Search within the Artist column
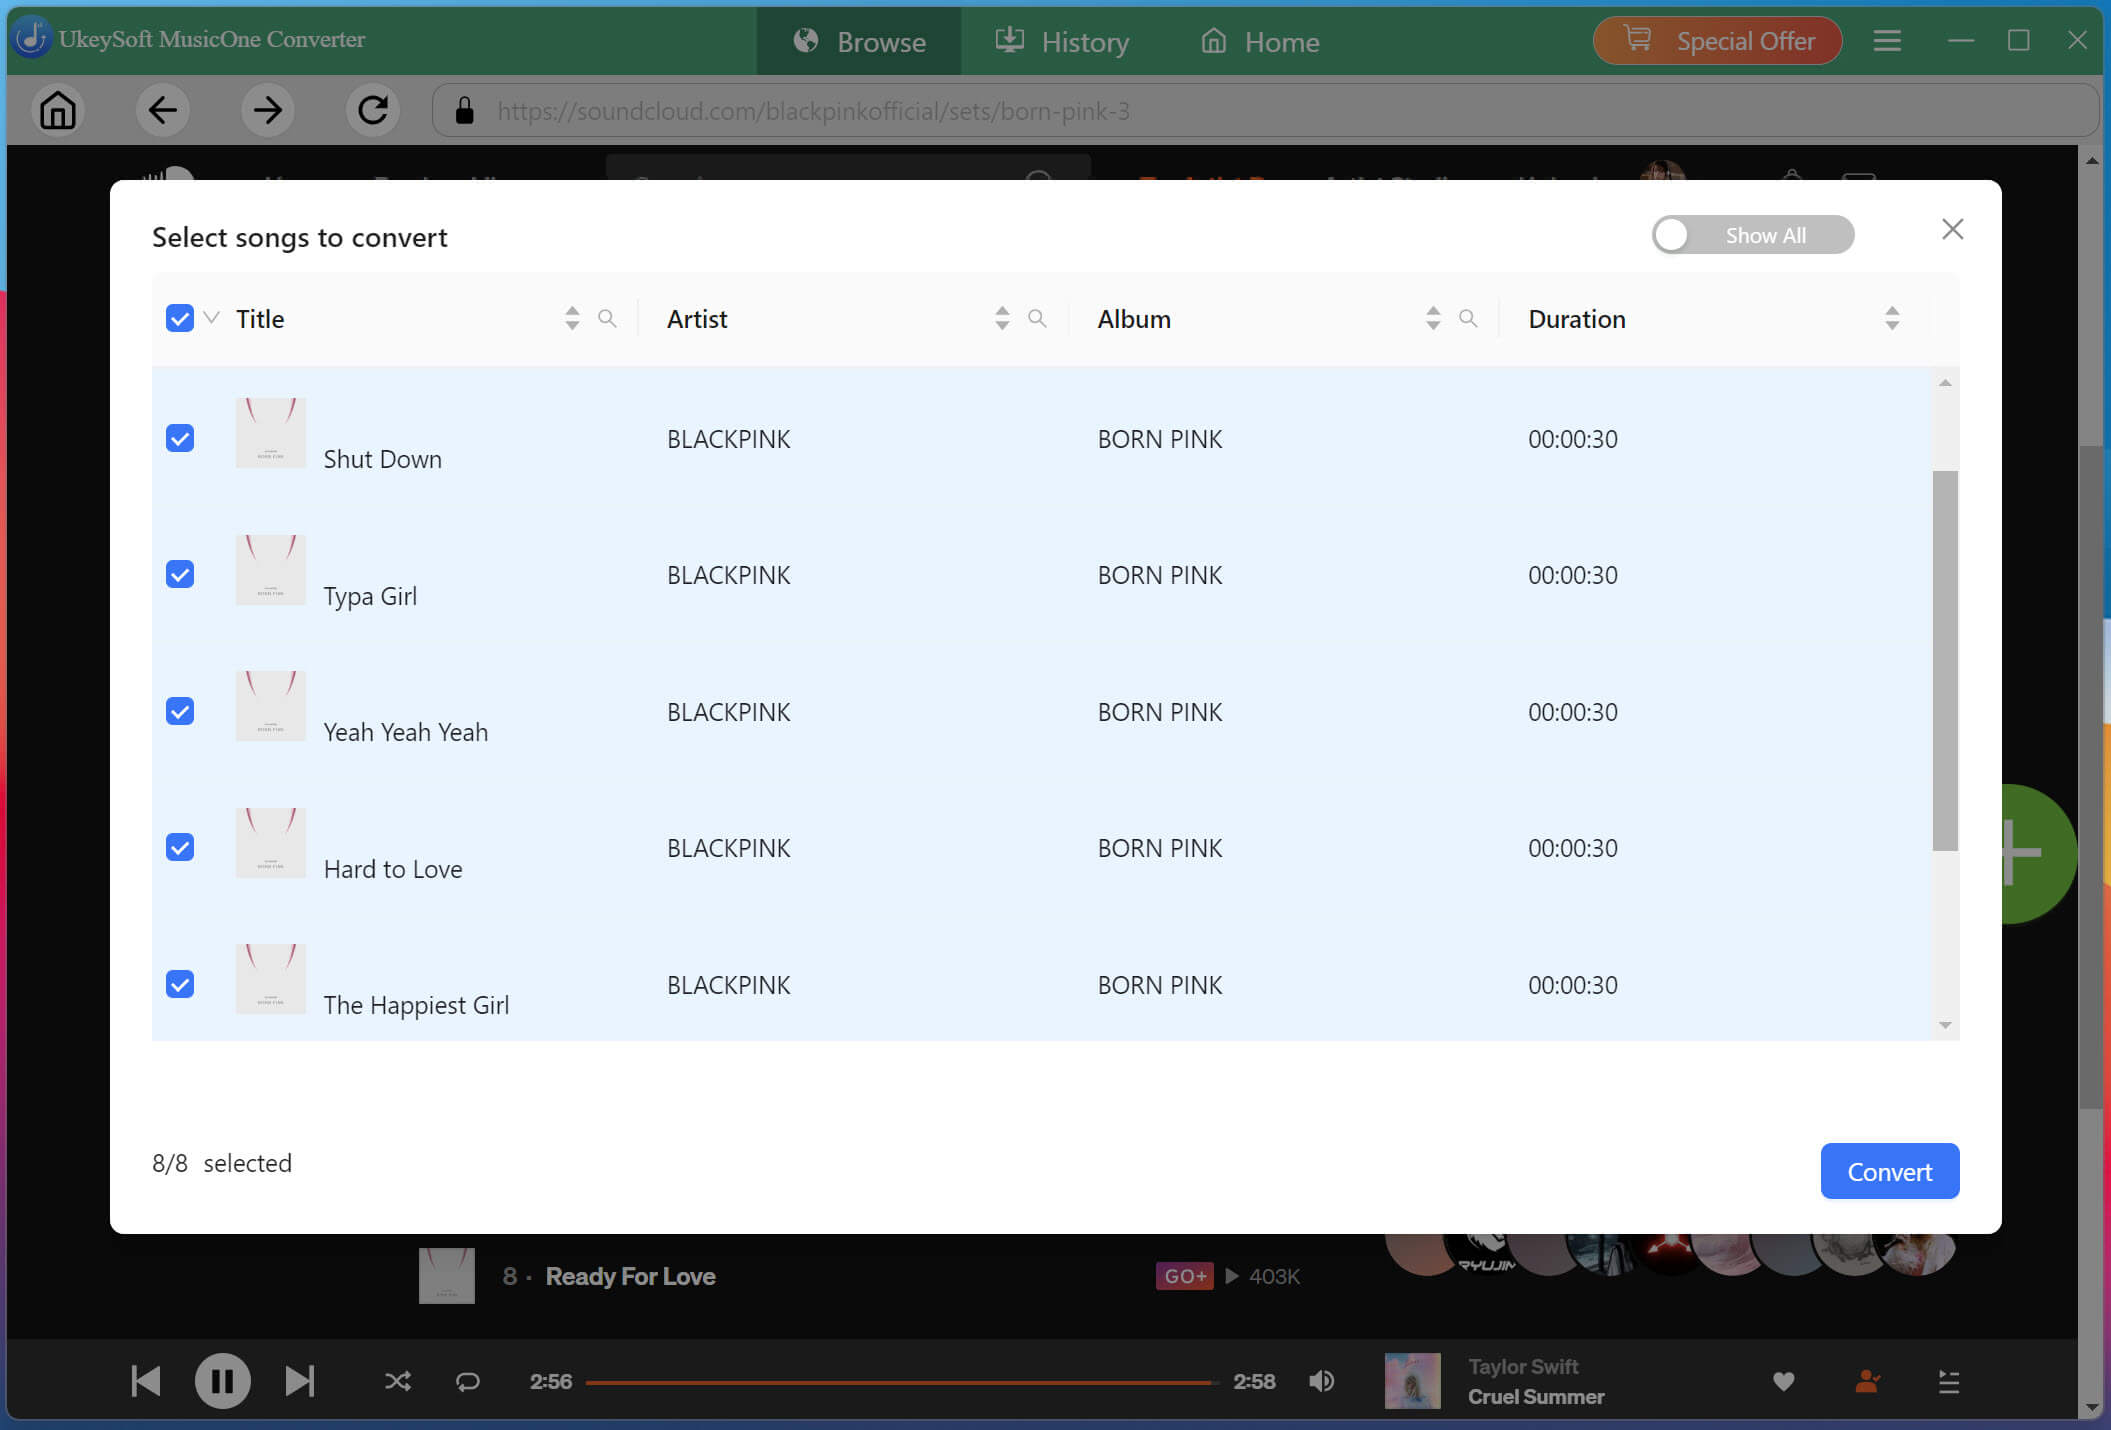This screenshot has height=1430, width=2111. pyautogui.click(x=1037, y=319)
